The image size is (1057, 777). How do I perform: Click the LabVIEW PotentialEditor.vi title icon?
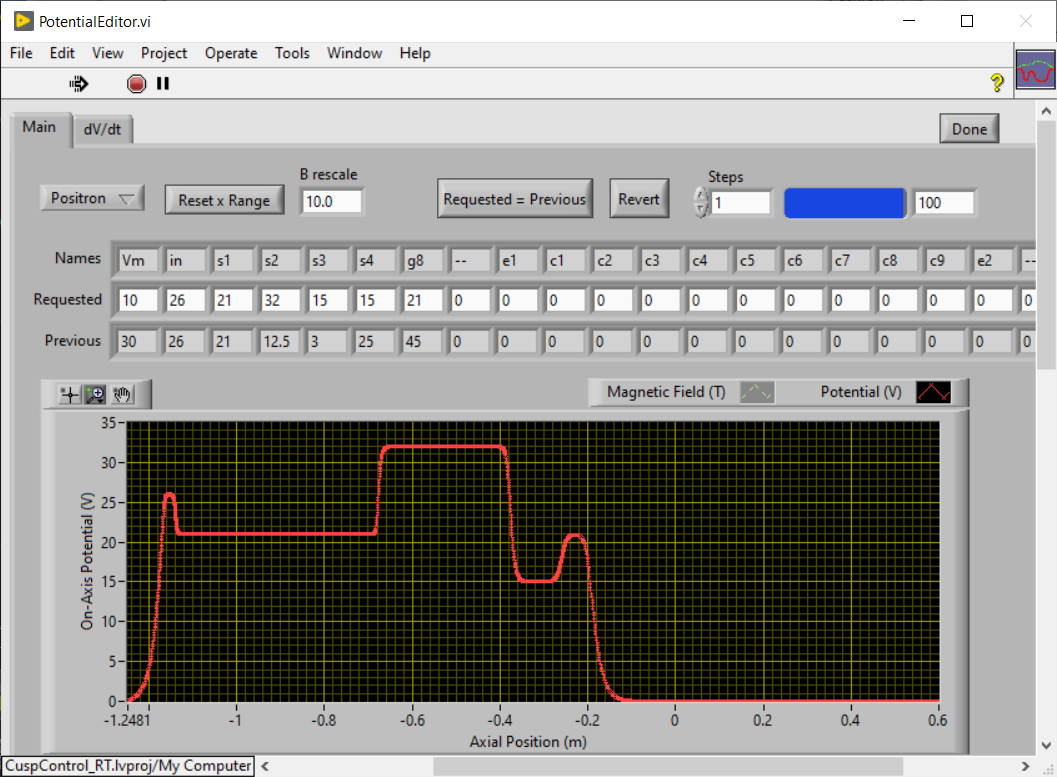tap(23, 21)
